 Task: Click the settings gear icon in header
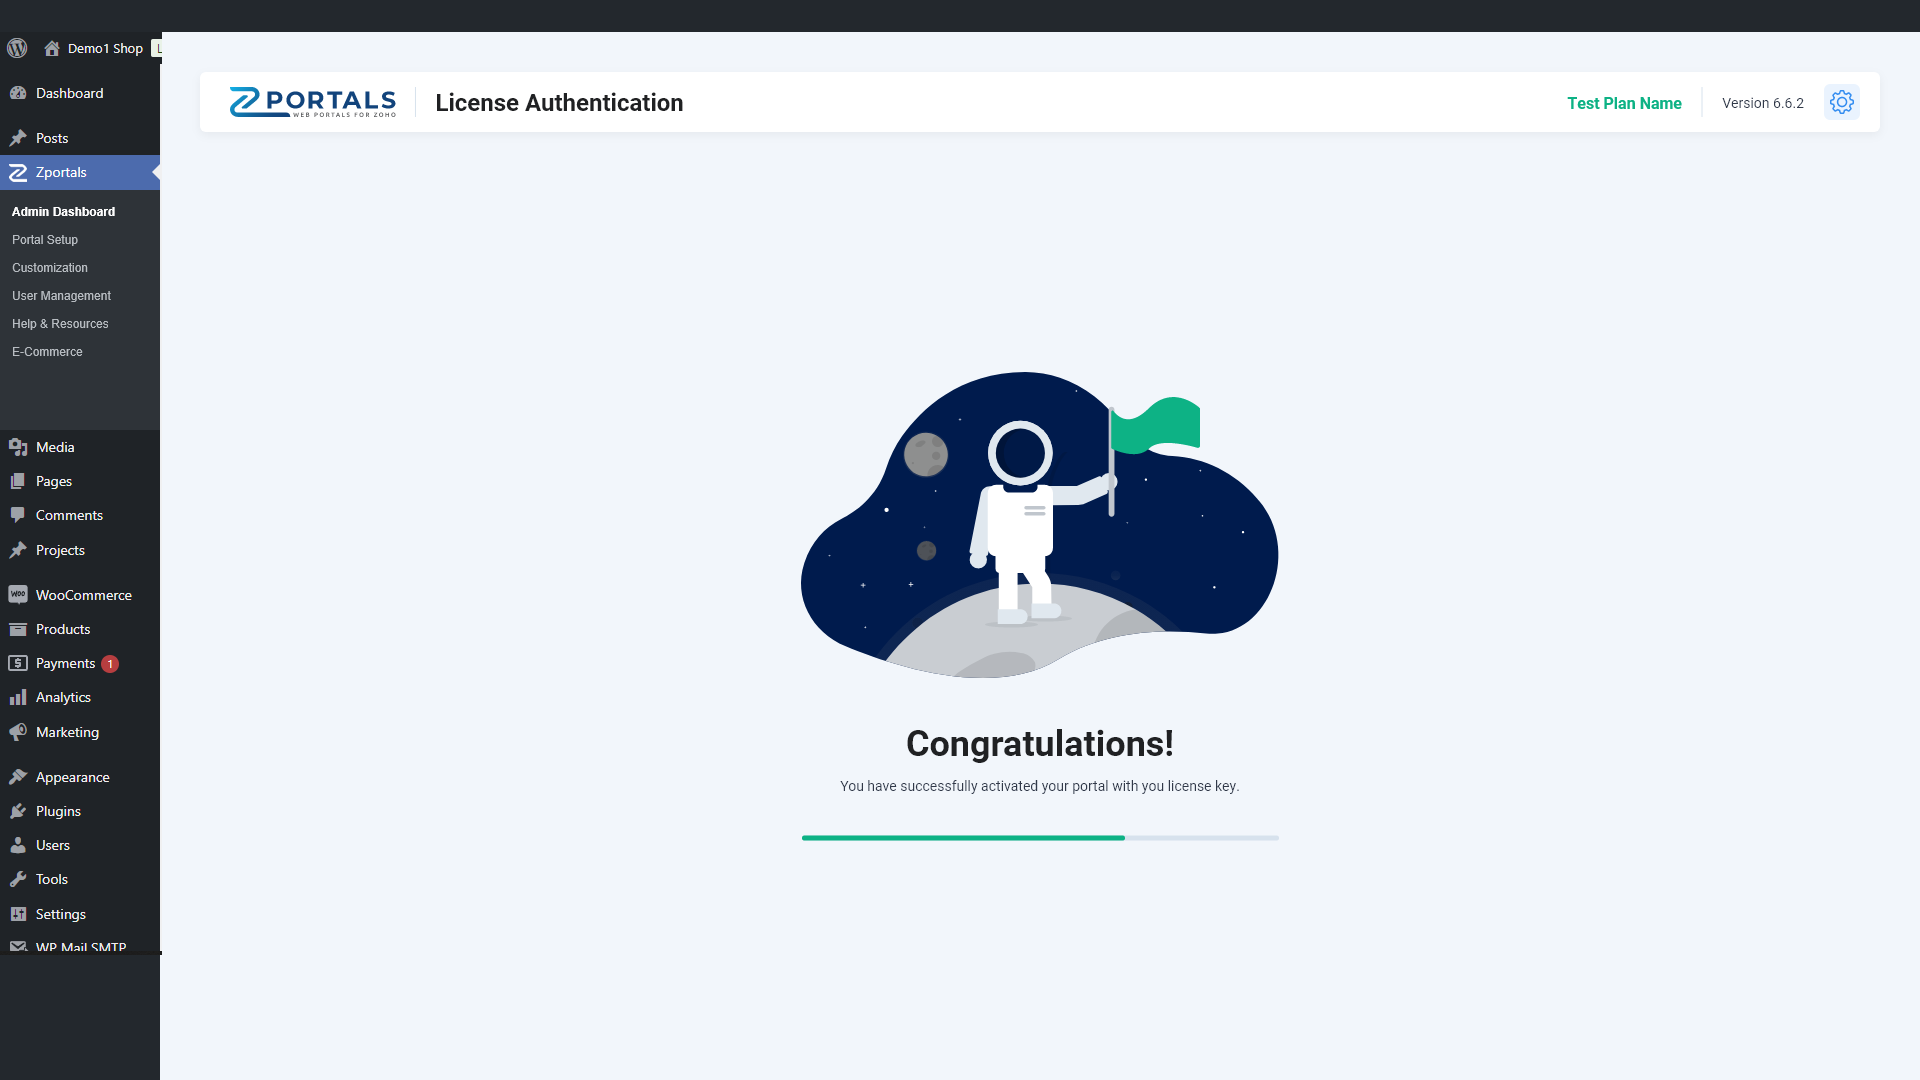(x=1841, y=102)
